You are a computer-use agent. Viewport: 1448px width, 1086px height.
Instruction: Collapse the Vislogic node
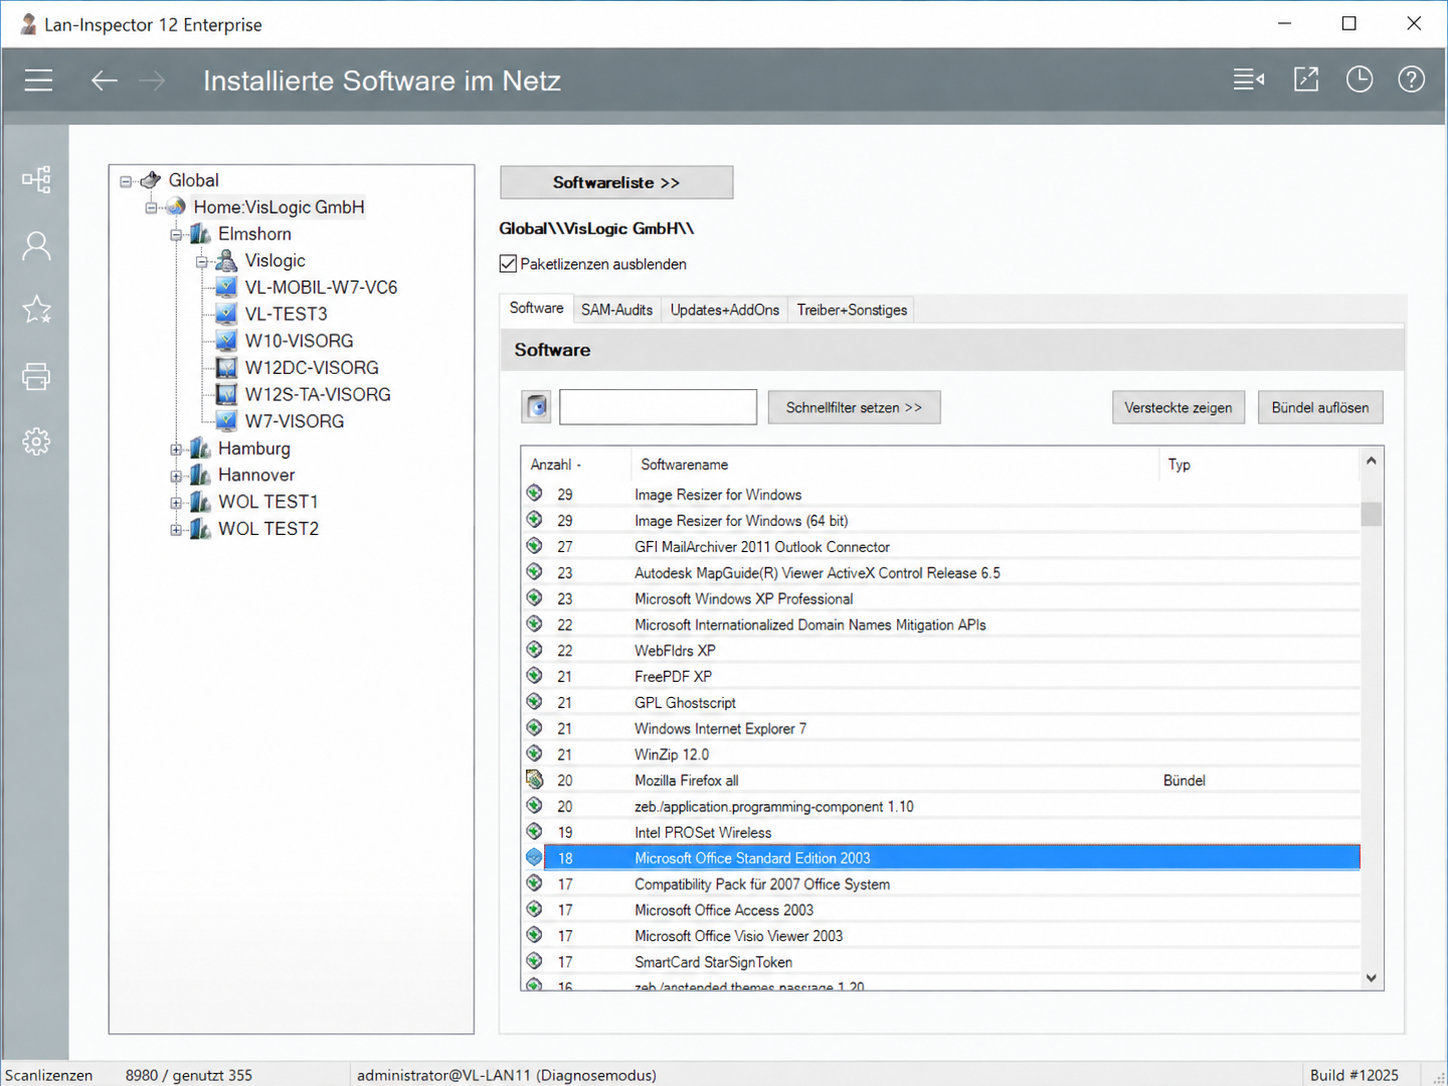202,262
